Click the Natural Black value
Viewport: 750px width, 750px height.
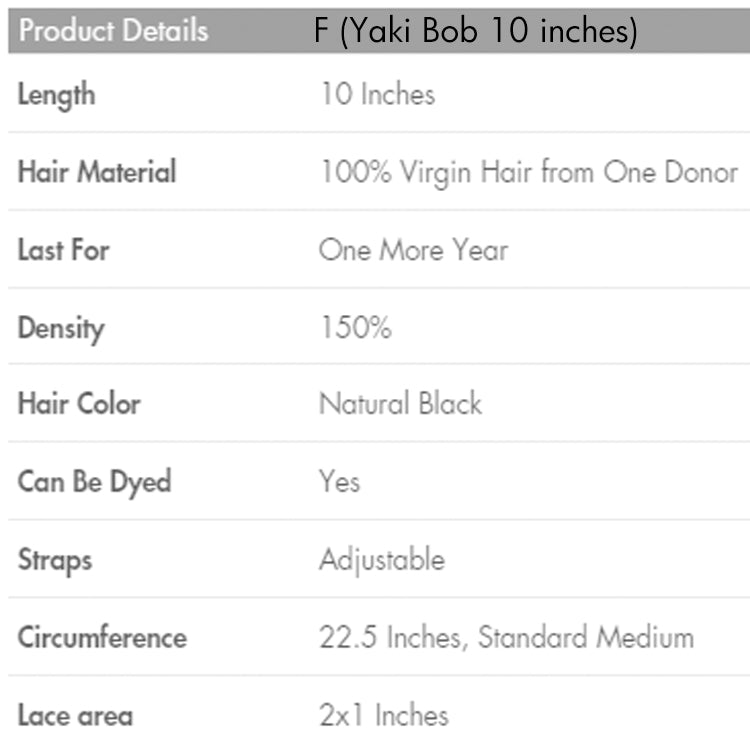(400, 404)
